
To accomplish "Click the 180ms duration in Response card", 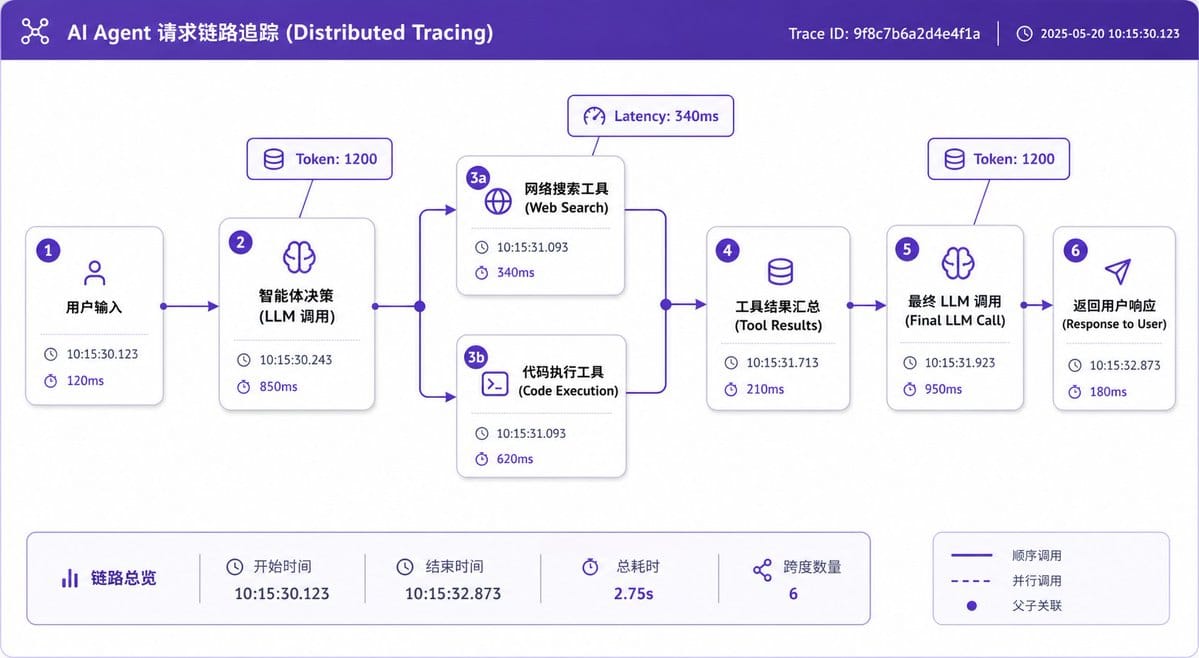I will 1108,392.
